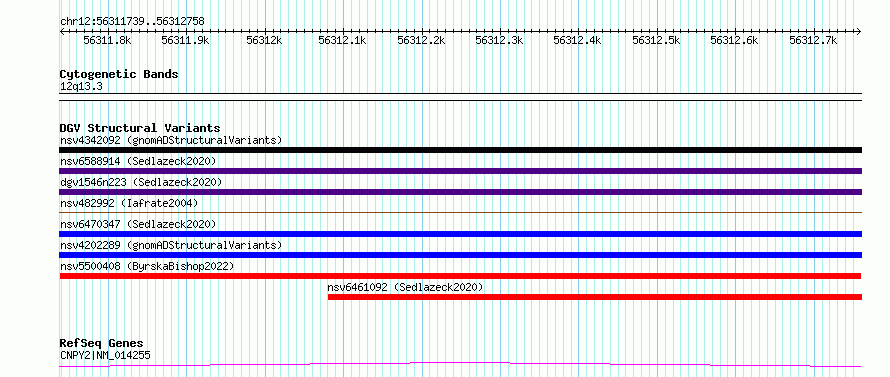The image size is (890, 377).
Task: Click the blue nsv4202289 variant bar
Action: point(460,255)
